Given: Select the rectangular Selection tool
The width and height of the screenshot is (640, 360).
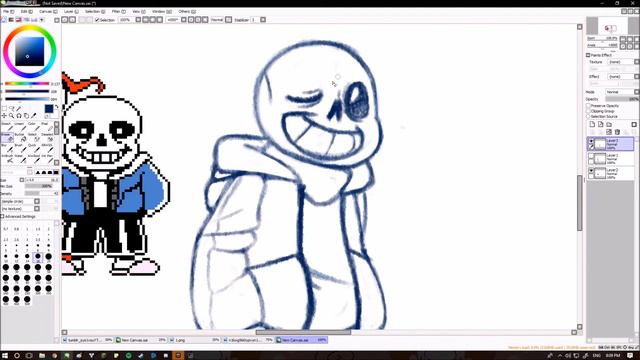Looking at the screenshot, I should coord(4,109).
